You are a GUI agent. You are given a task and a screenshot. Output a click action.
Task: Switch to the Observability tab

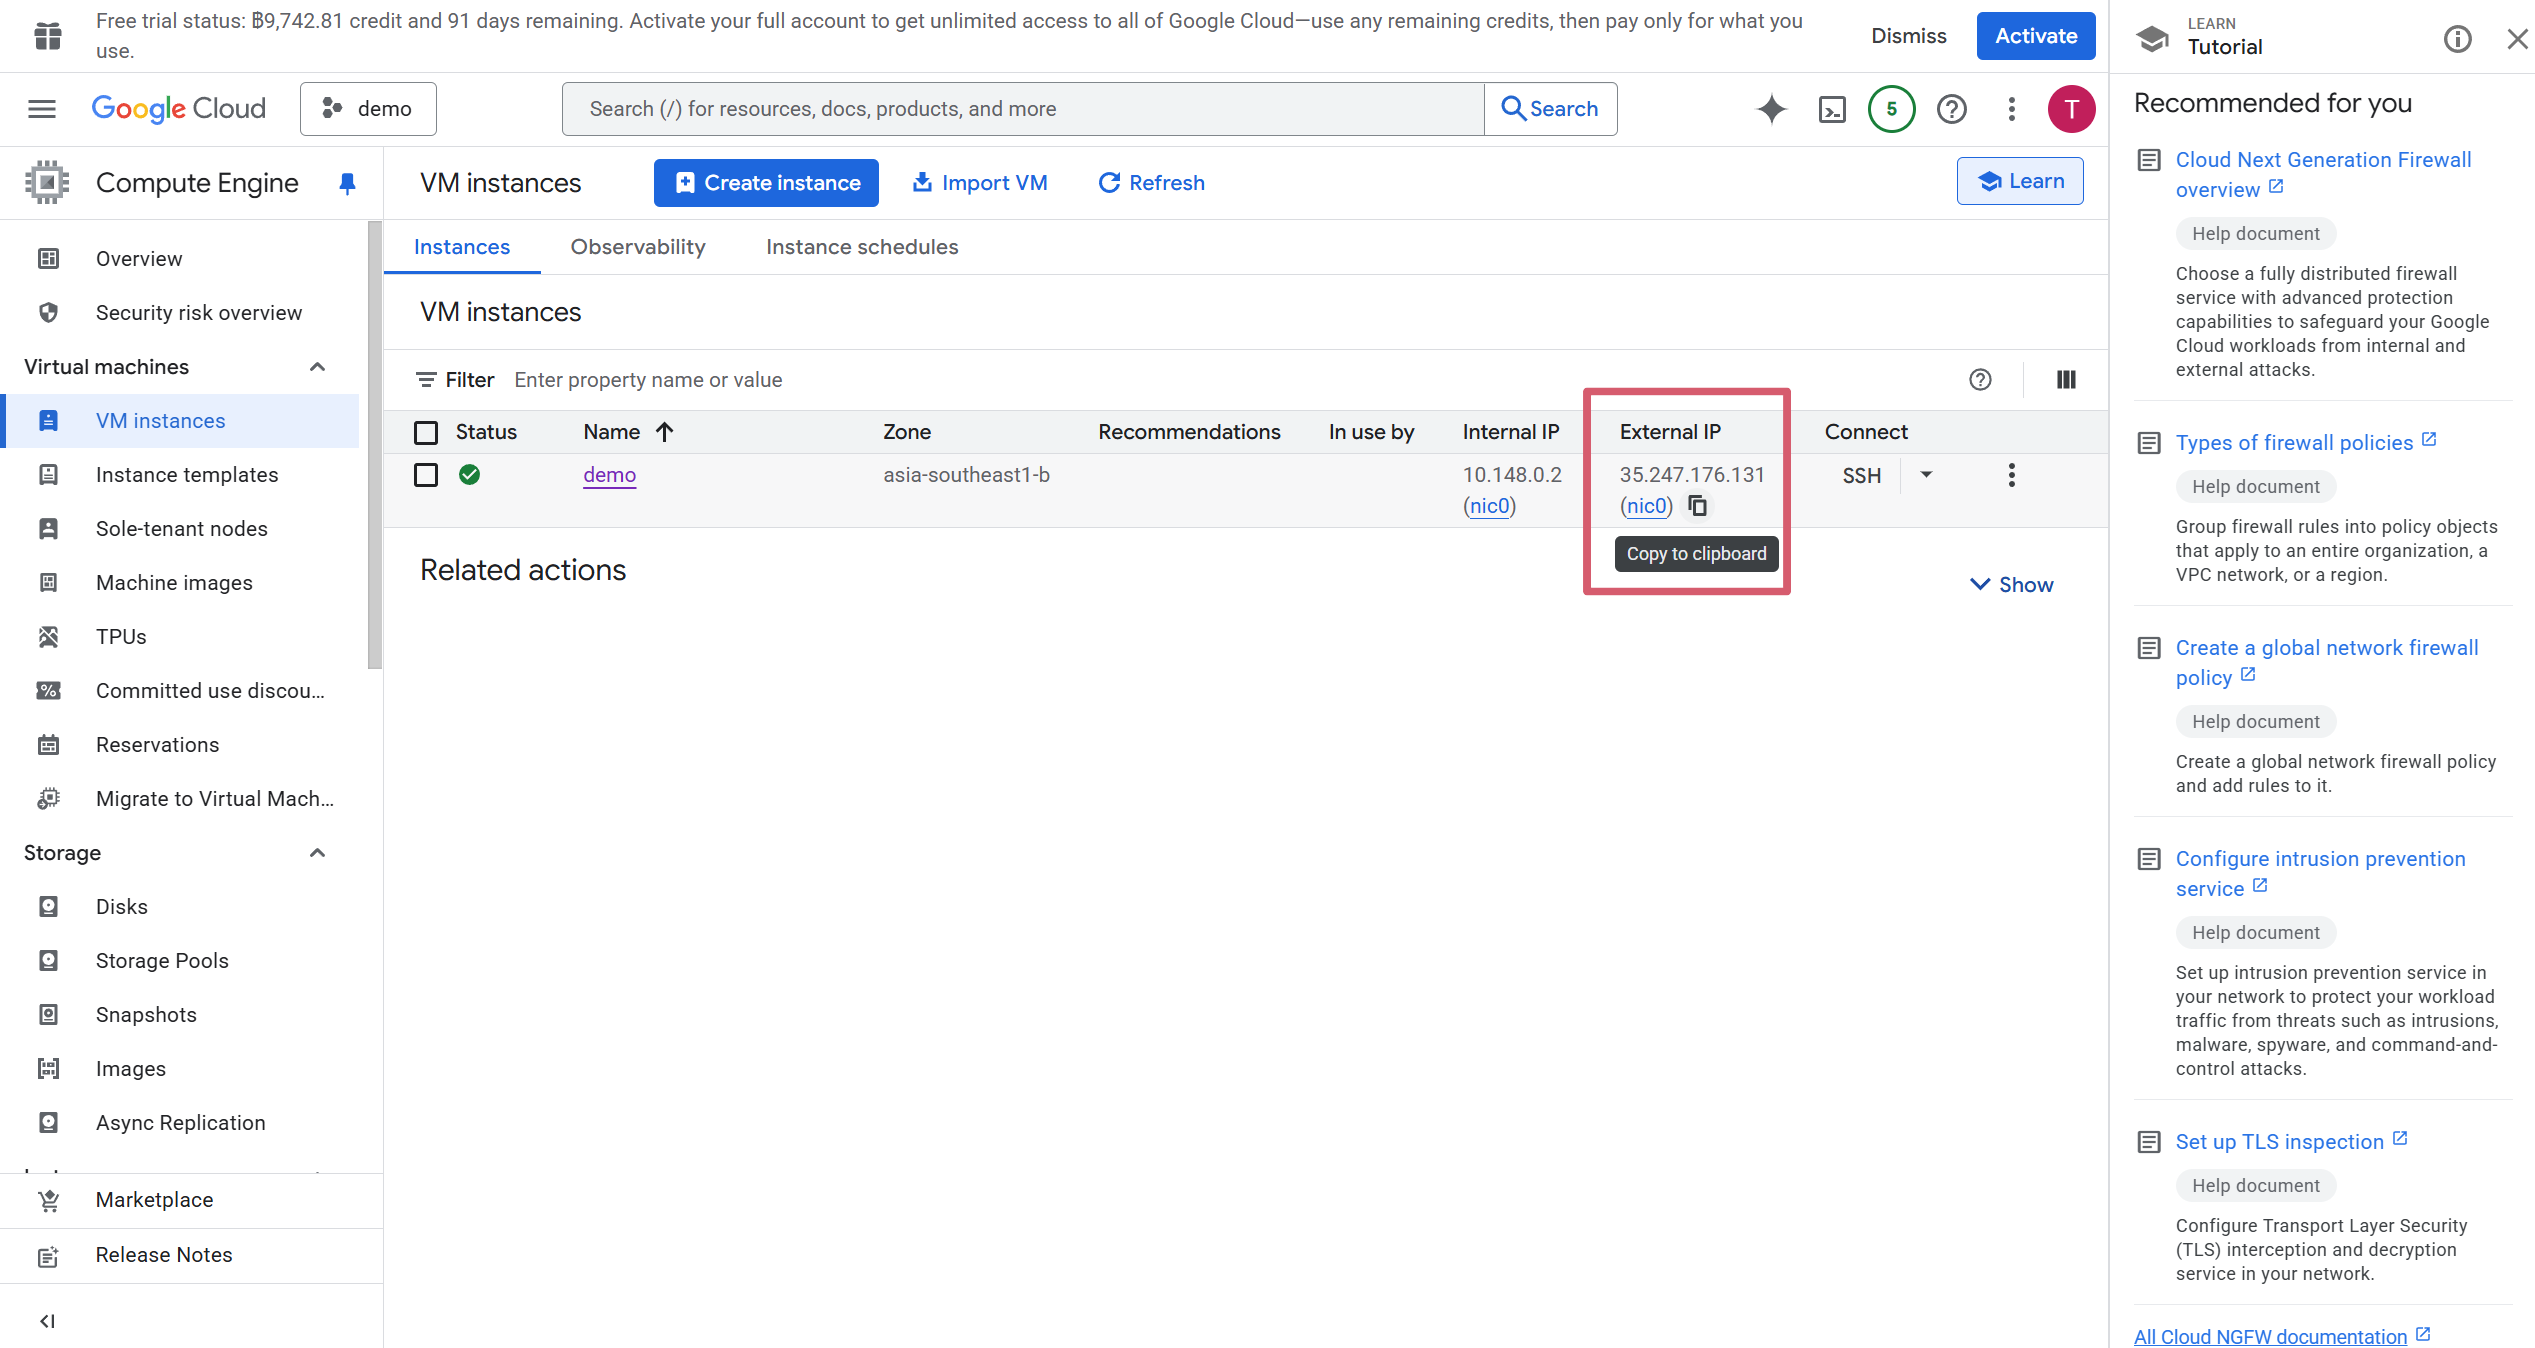(x=637, y=247)
